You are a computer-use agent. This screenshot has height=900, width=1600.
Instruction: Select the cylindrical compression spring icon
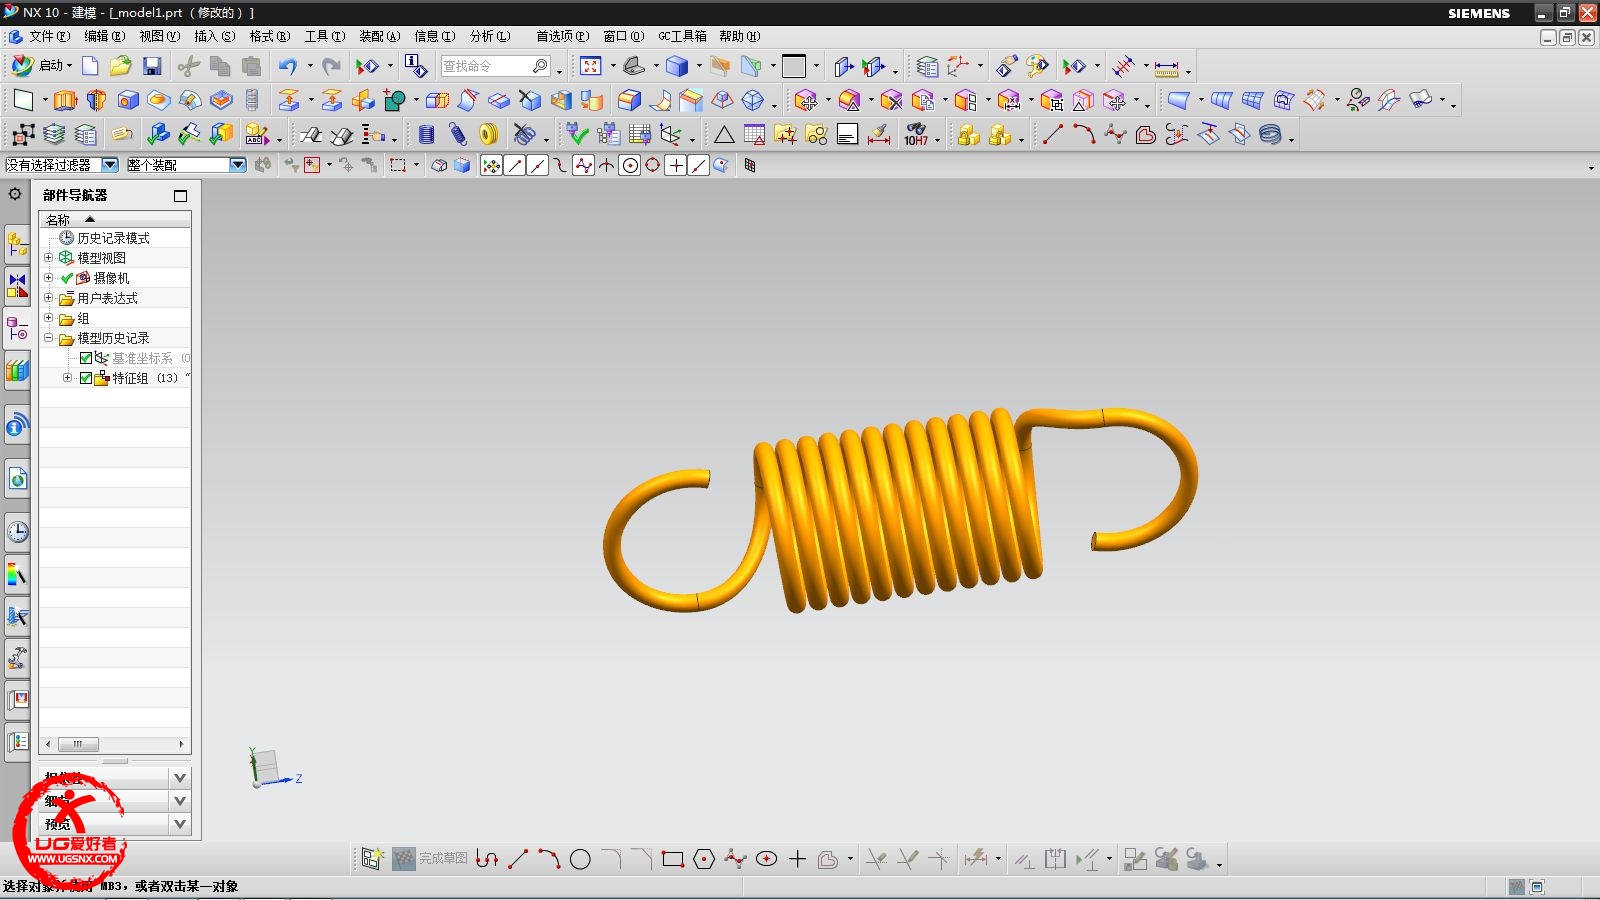427,135
